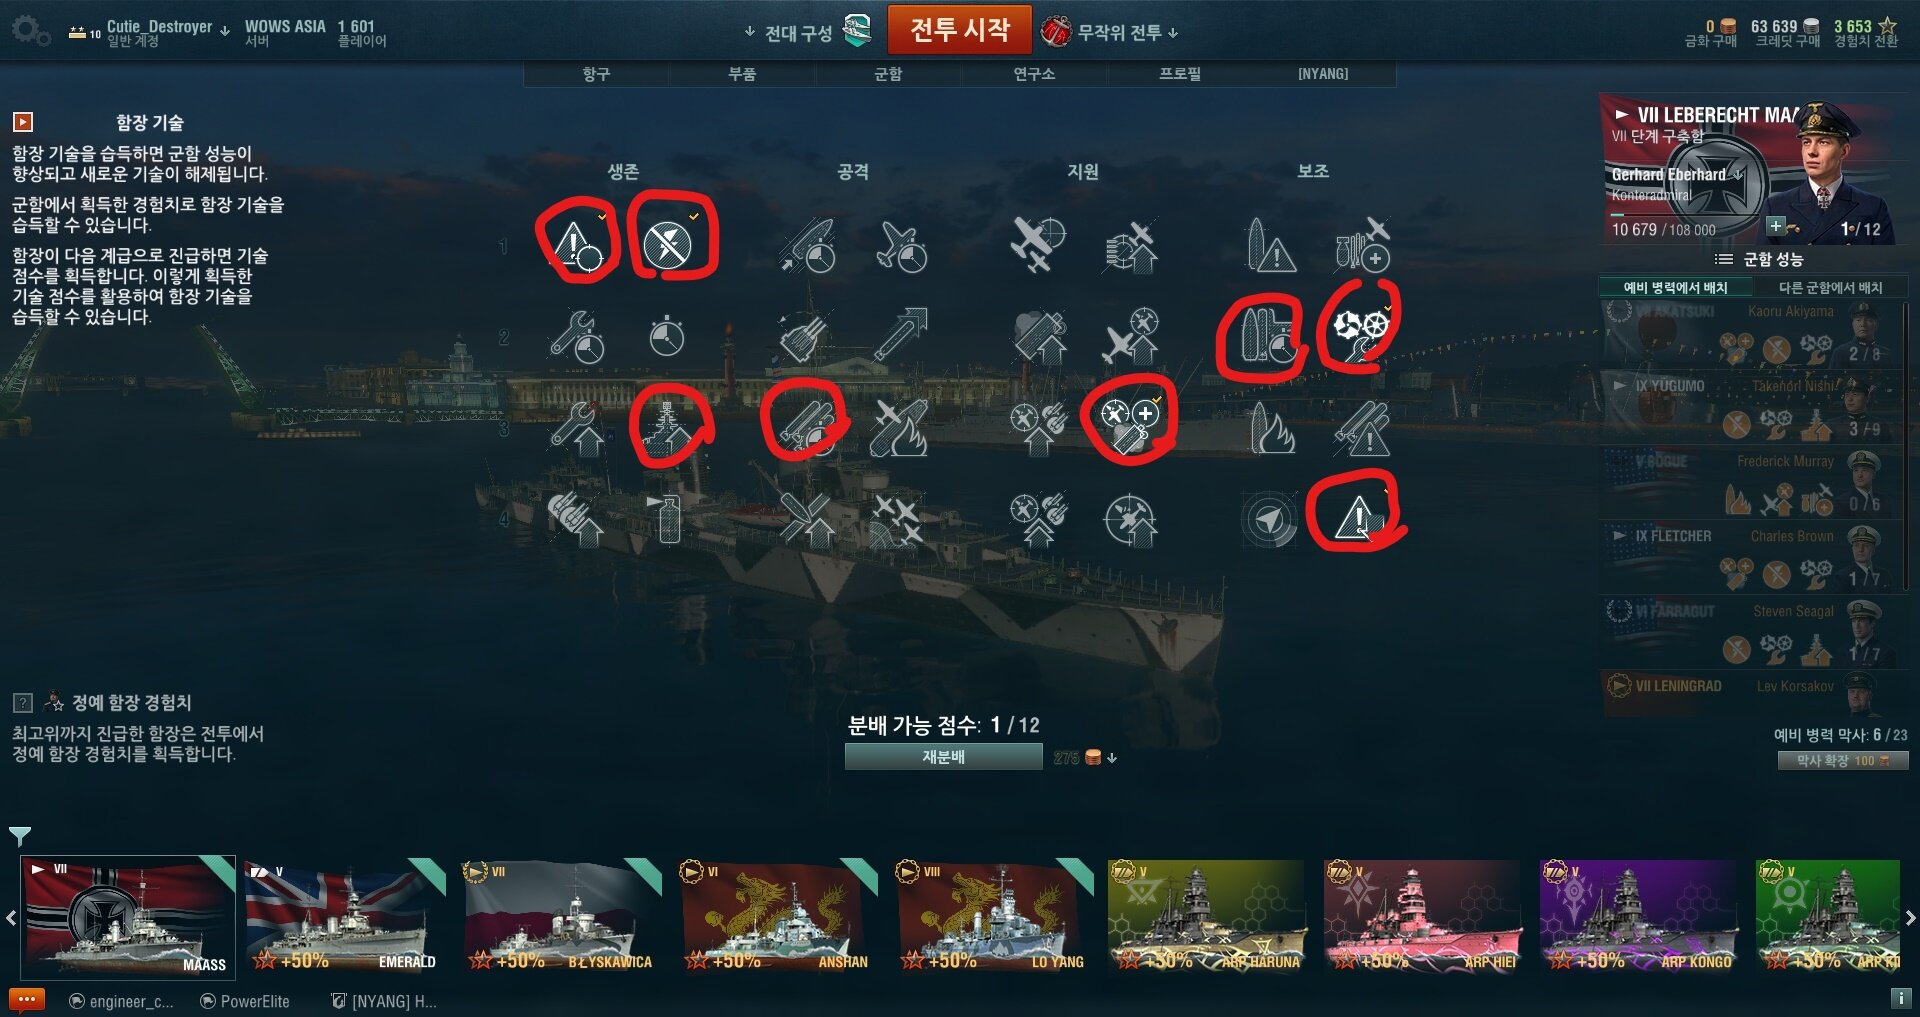Advance ship carousel with right arrow
1920x1017 pixels.
click(1910, 917)
